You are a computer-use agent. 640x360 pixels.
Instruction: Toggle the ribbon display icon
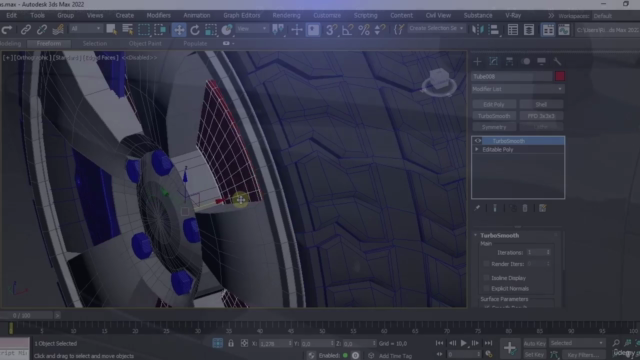tap(548, 29)
